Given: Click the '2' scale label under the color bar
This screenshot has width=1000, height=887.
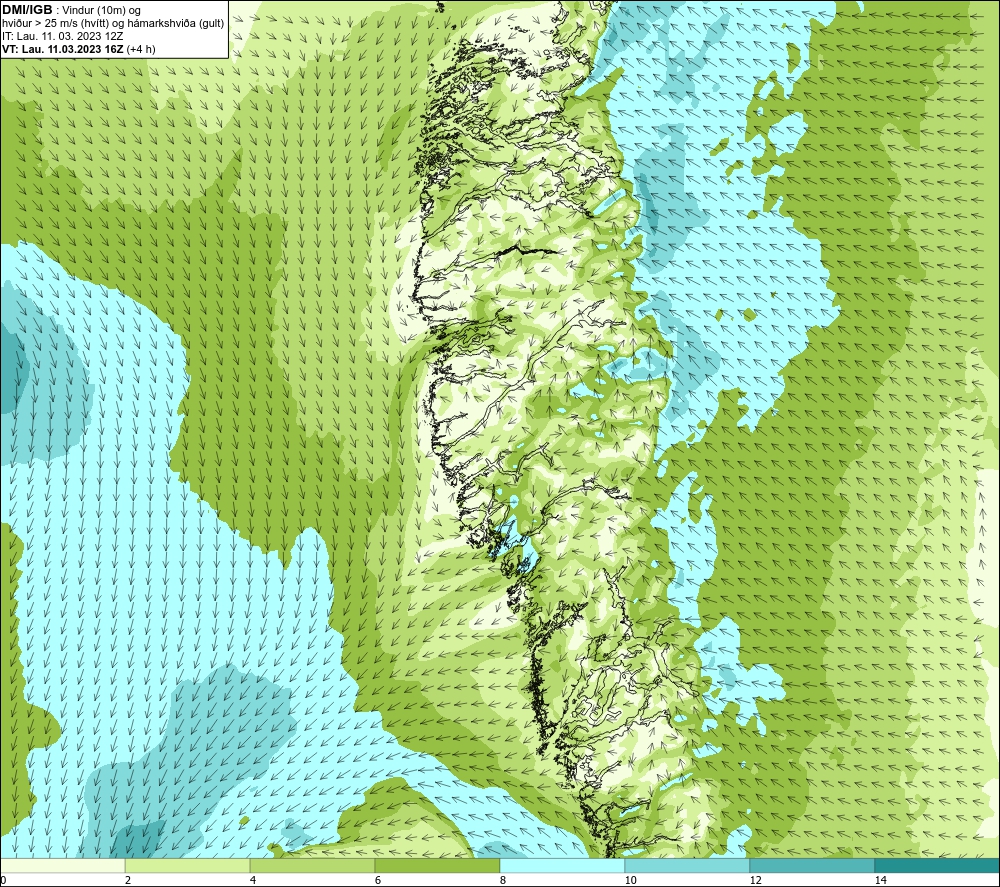Looking at the screenshot, I should pos(128,880).
